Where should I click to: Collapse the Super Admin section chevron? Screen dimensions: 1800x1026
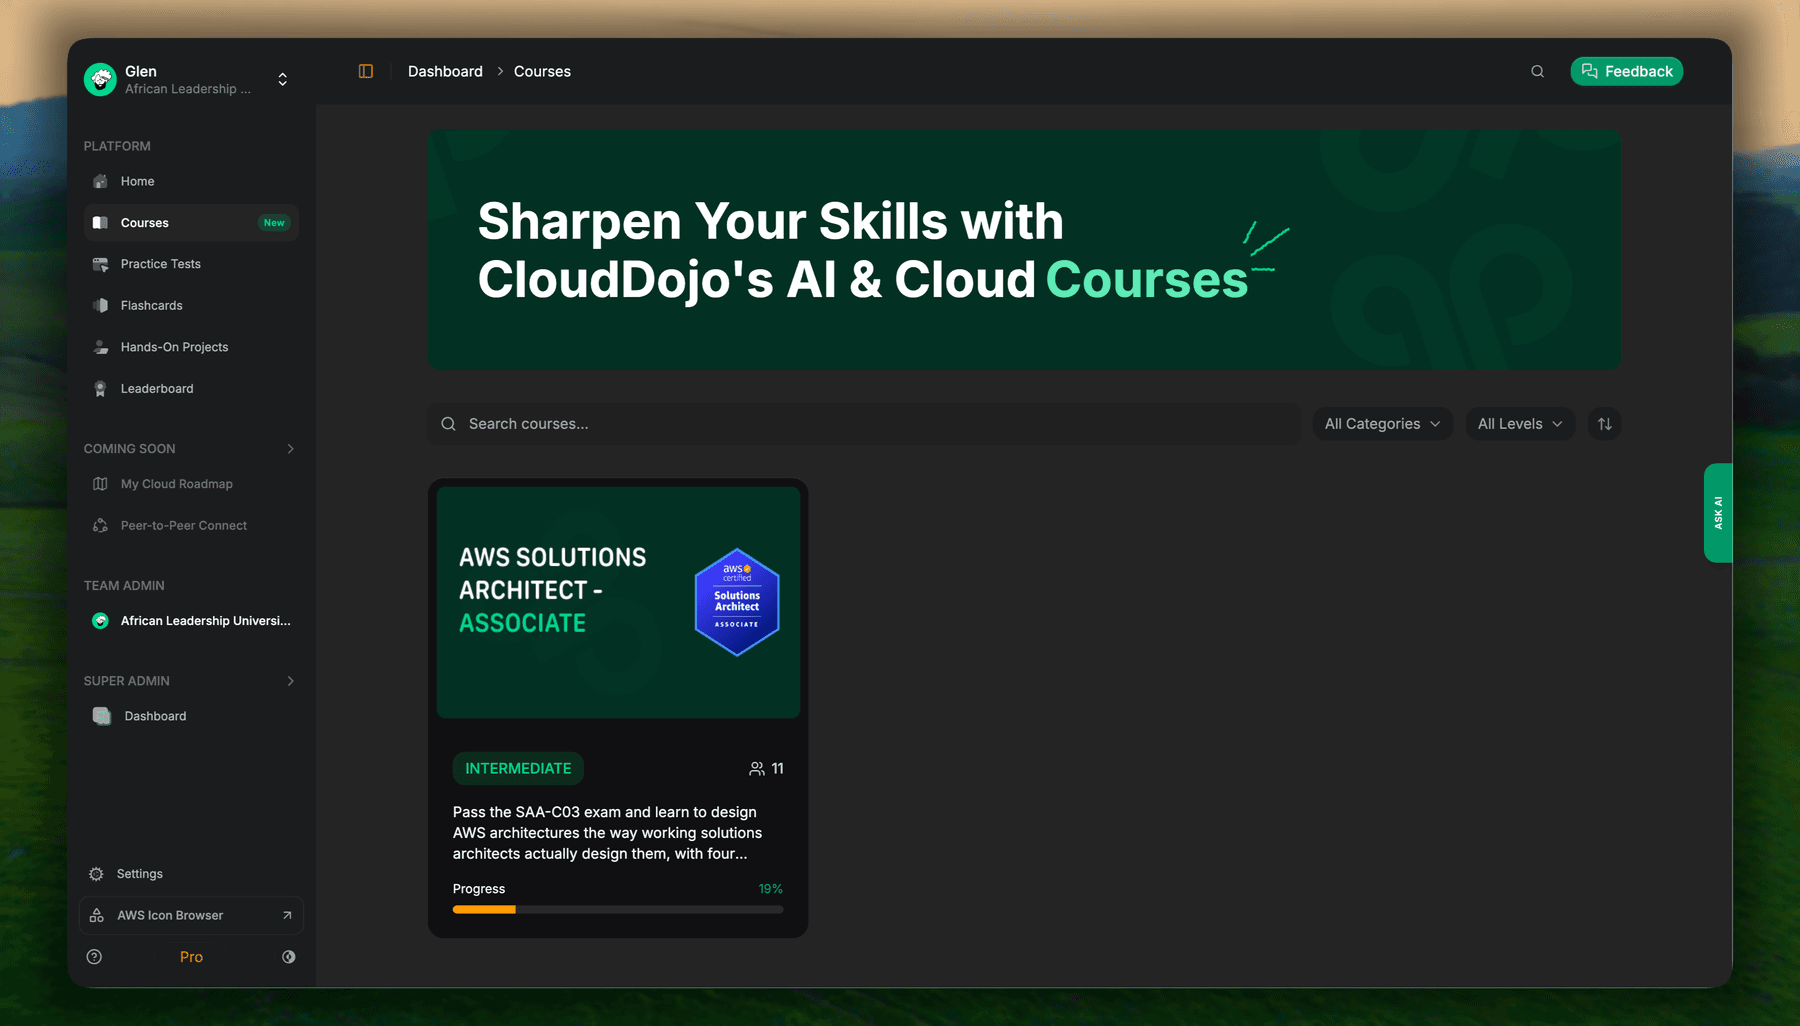[x=291, y=681]
